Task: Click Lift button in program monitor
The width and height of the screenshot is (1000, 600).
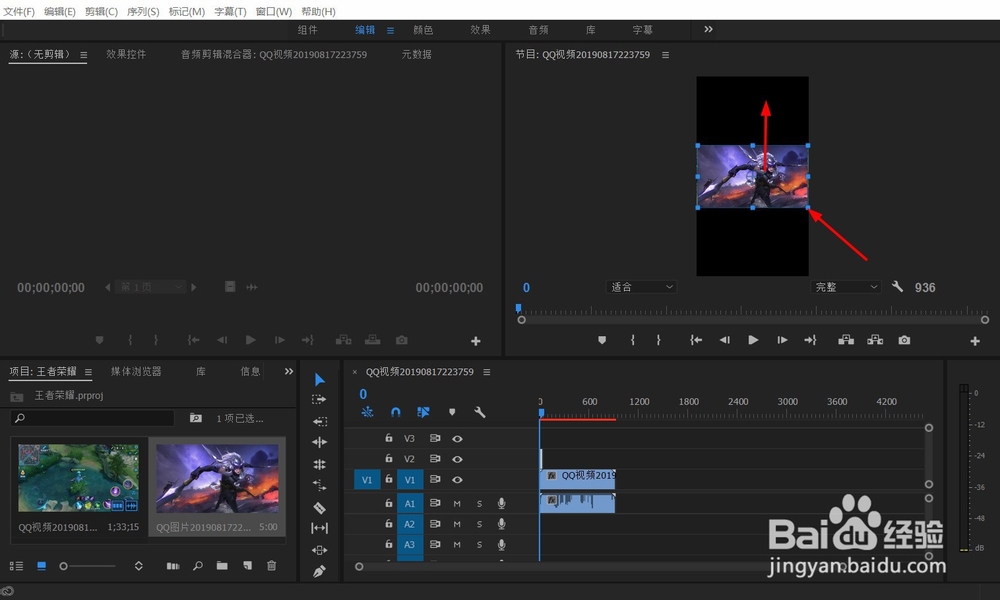Action: coord(846,340)
